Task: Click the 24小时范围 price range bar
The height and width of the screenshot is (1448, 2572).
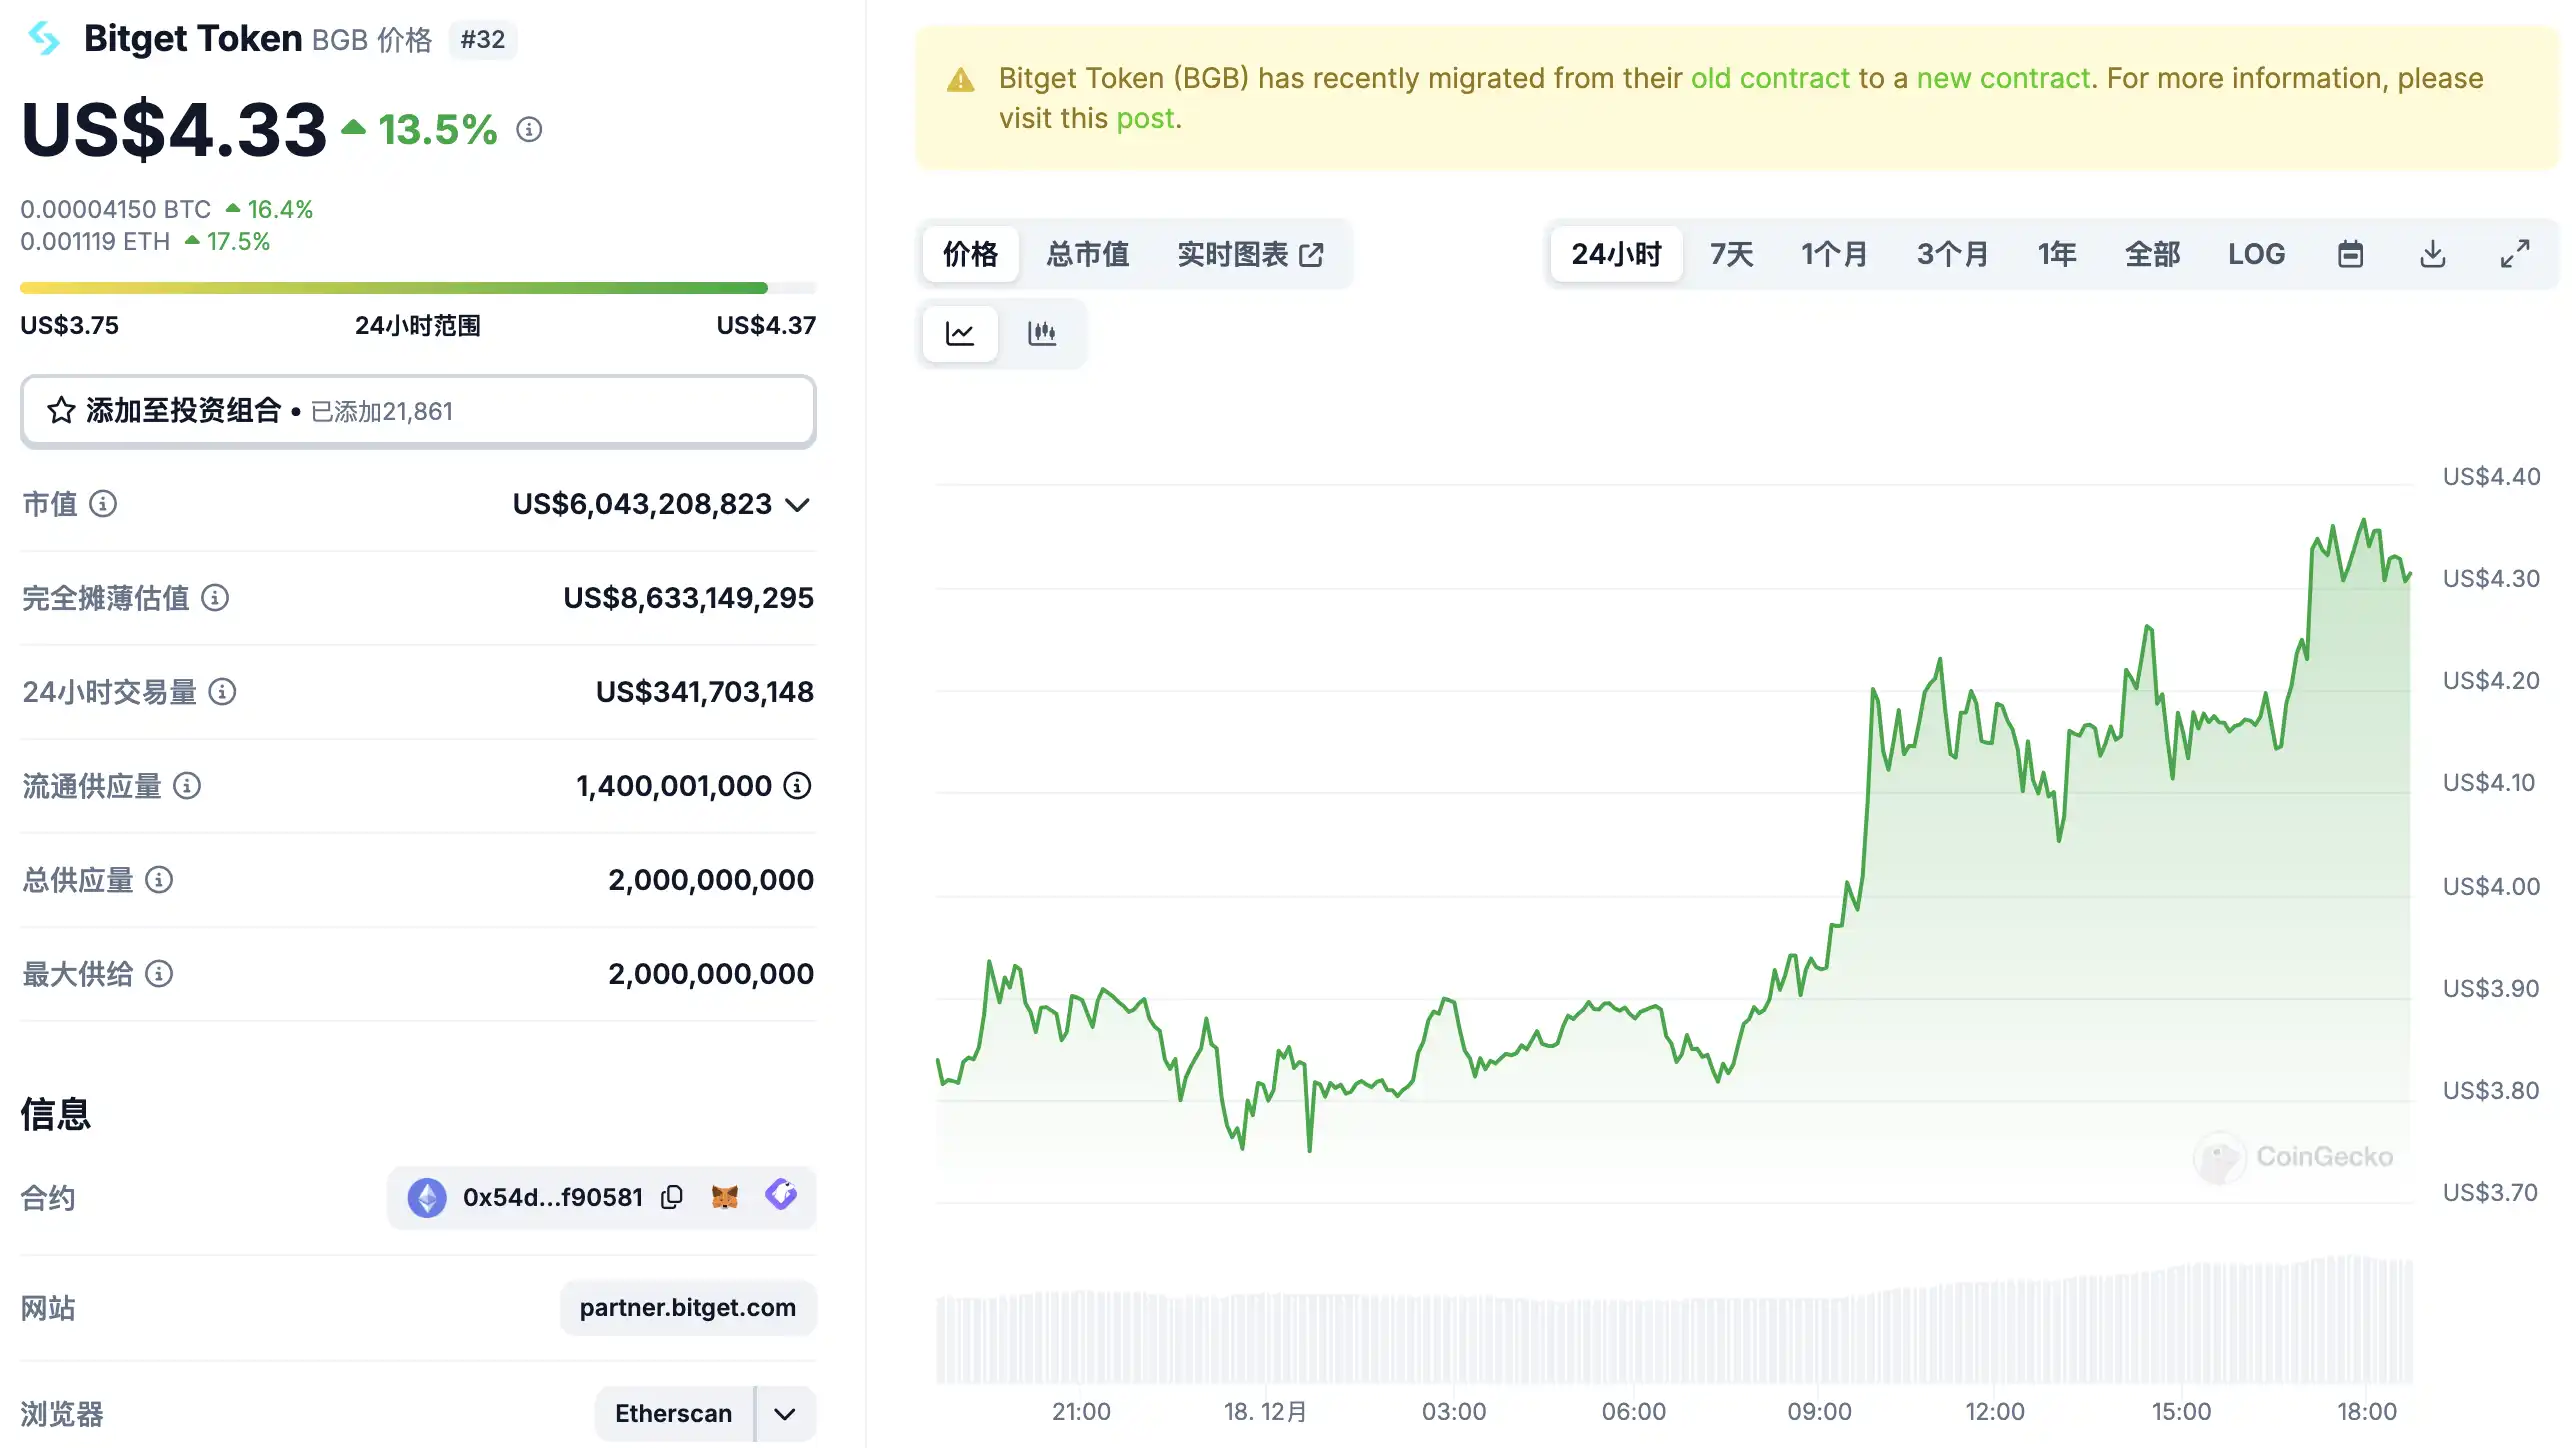Action: tap(418, 288)
